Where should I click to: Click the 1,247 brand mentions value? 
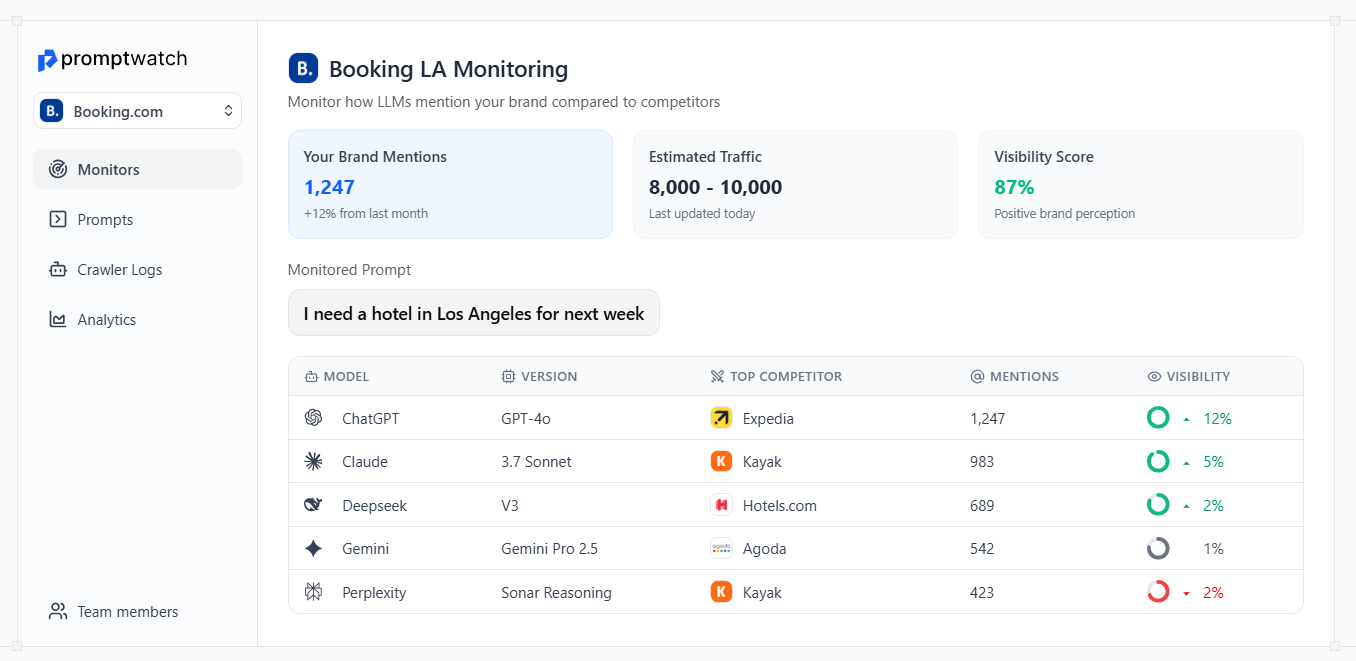click(x=329, y=187)
